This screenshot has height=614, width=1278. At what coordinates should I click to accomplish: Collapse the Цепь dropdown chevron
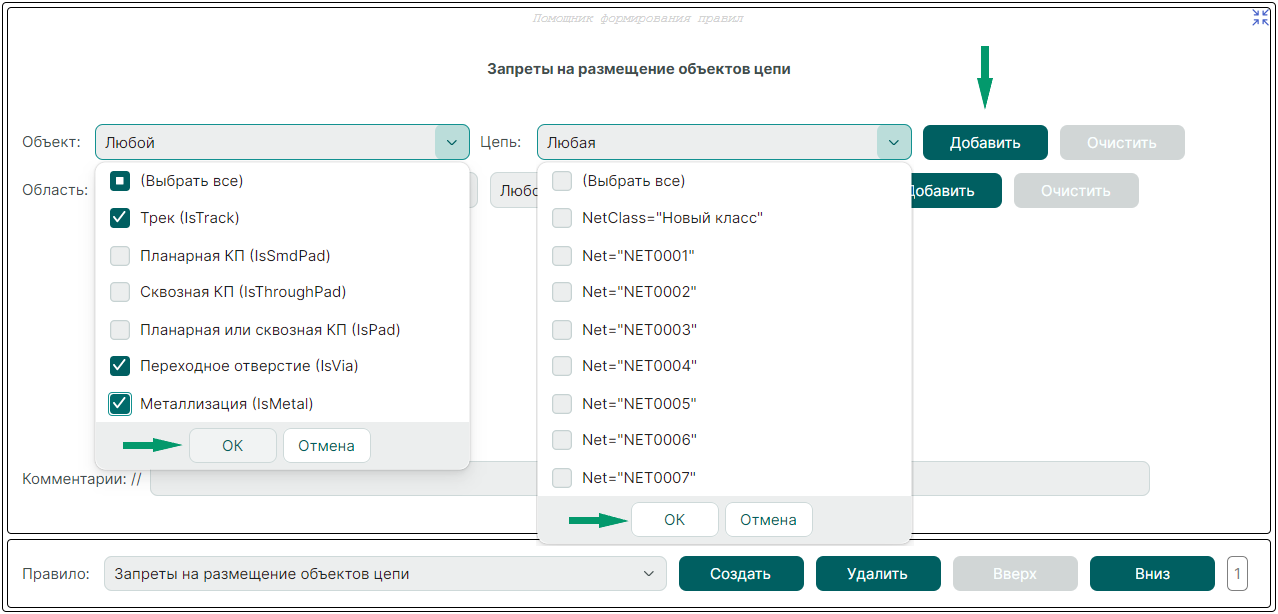pyautogui.click(x=893, y=142)
